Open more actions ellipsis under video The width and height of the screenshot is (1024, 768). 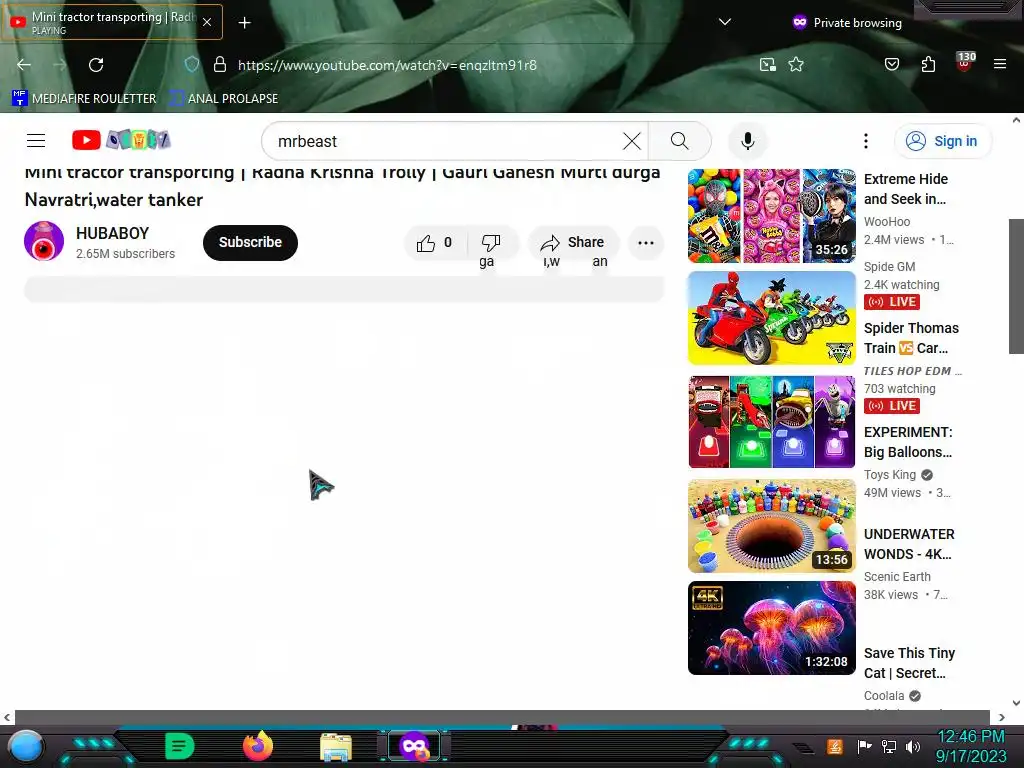point(646,243)
